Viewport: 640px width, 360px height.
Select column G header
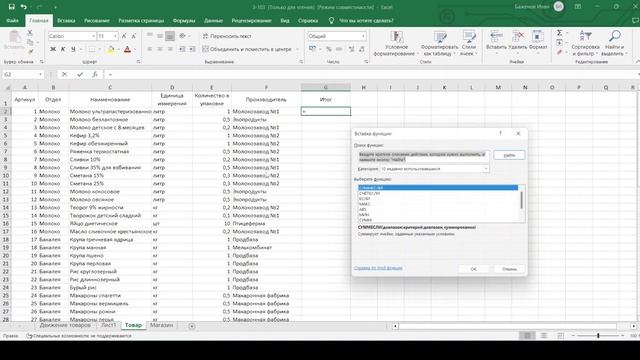click(x=326, y=87)
